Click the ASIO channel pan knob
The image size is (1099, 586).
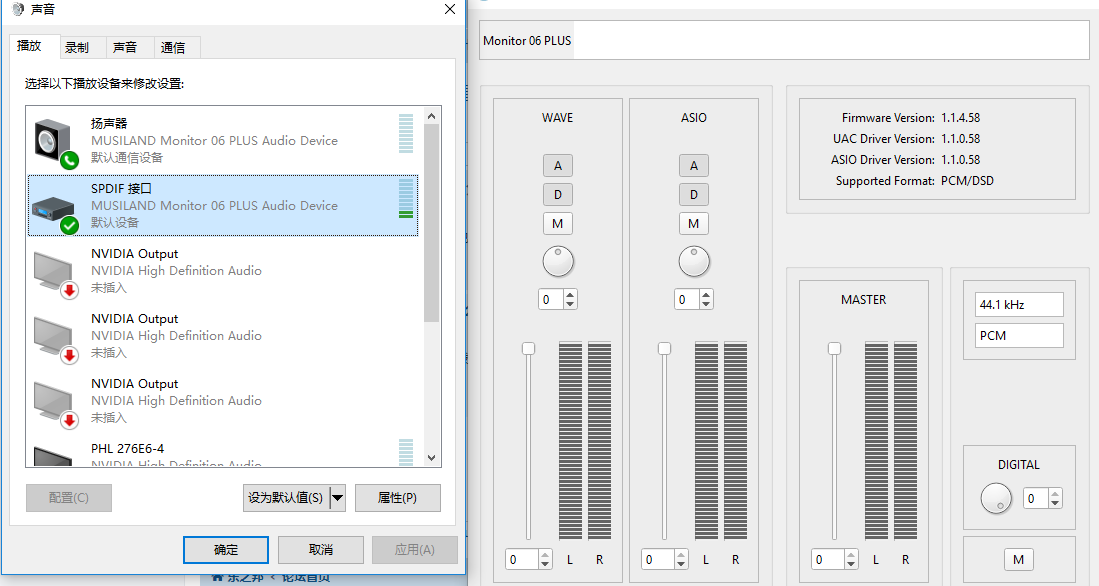coord(693,262)
